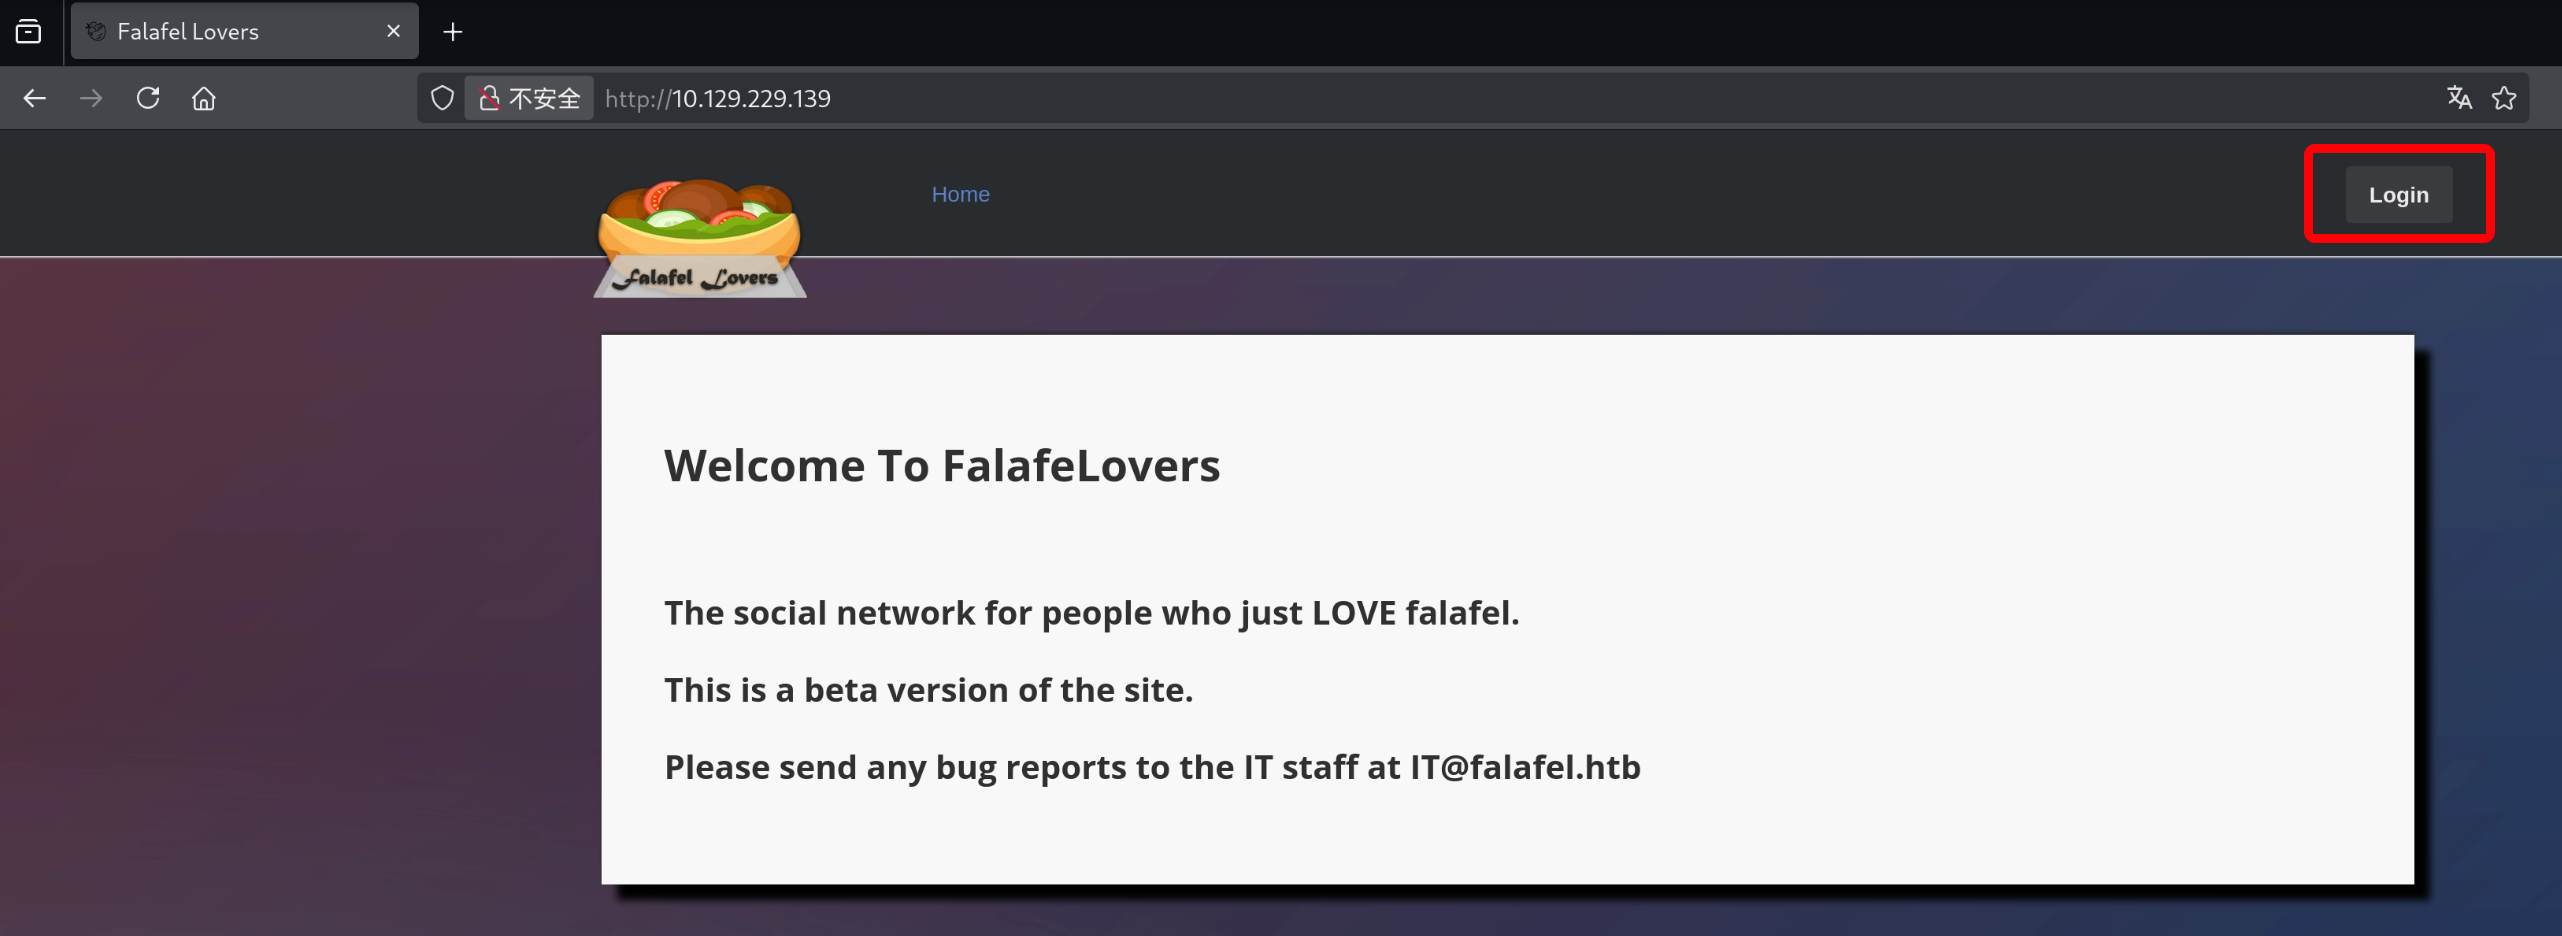Click the IT@falafel.htb email text
Screen dimensions: 2562x936
[x=1524, y=767]
